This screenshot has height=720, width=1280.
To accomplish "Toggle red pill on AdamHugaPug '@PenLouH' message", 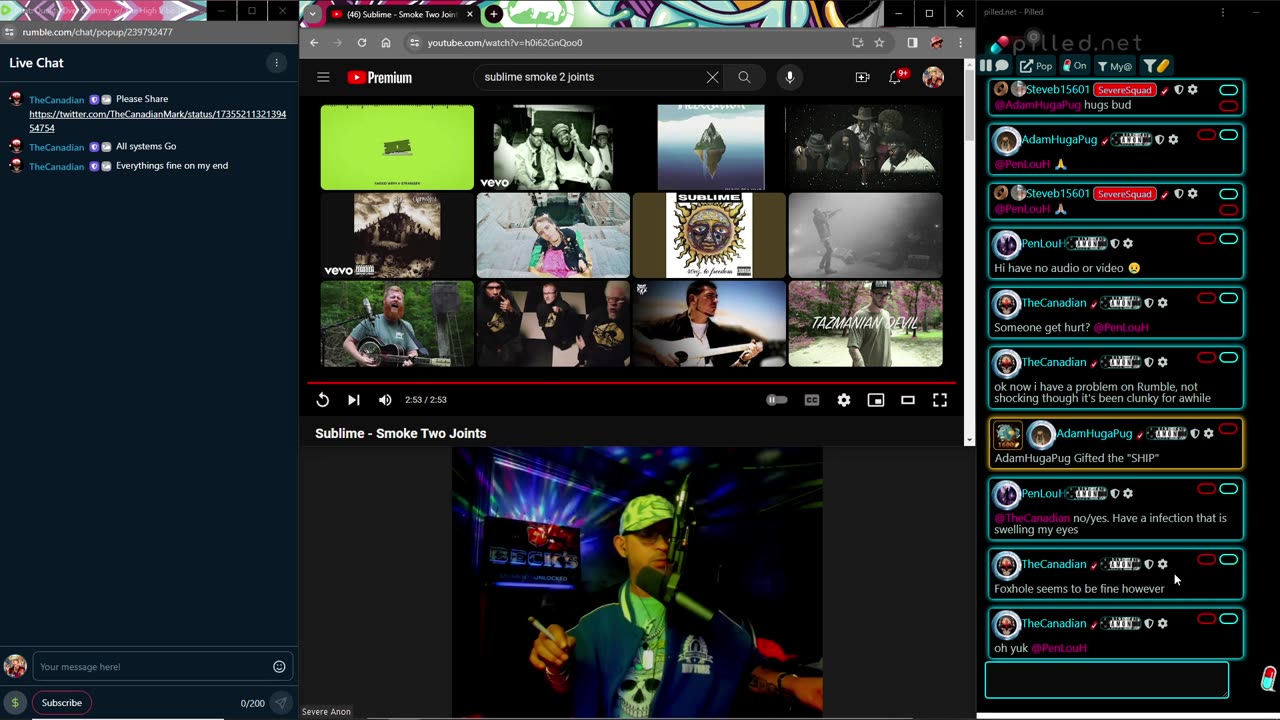I will (1206, 135).
